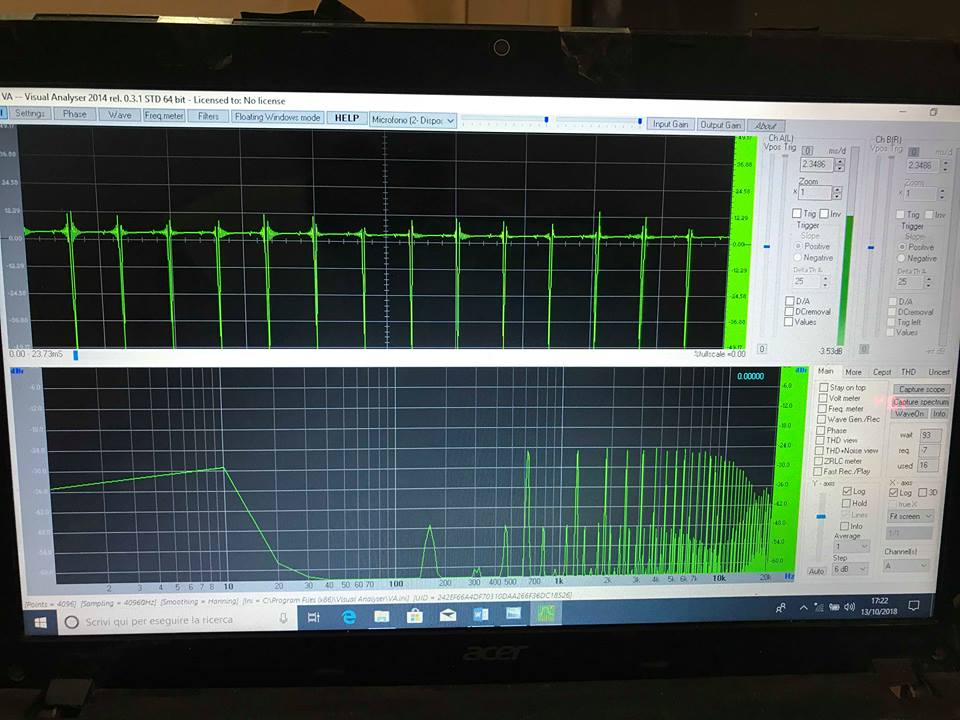Open the Mail app from the taskbar
This screenshot has height=720, width=960.
click(x=448, y=615)
